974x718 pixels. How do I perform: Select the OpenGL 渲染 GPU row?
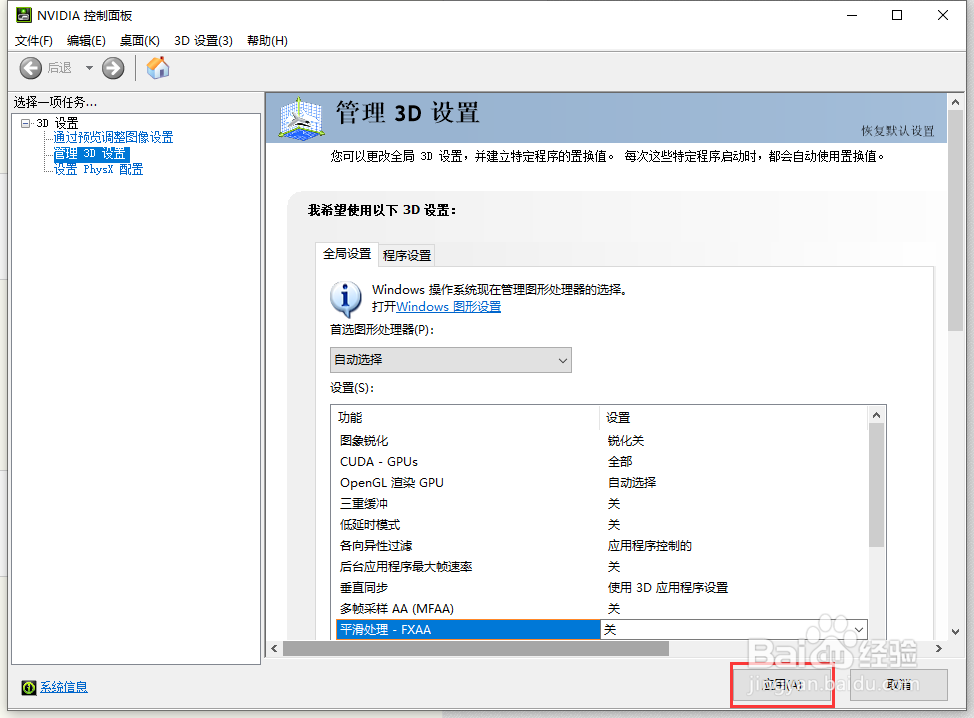coord(601,483)
